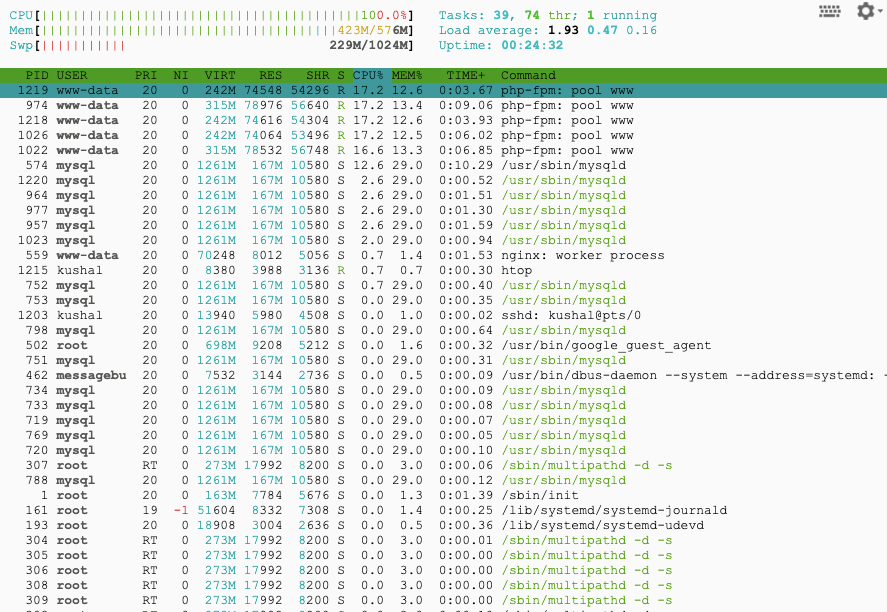Sort by the CPU% column header
The height and width of the screenshot is (612, 887).
click(368, 75)
